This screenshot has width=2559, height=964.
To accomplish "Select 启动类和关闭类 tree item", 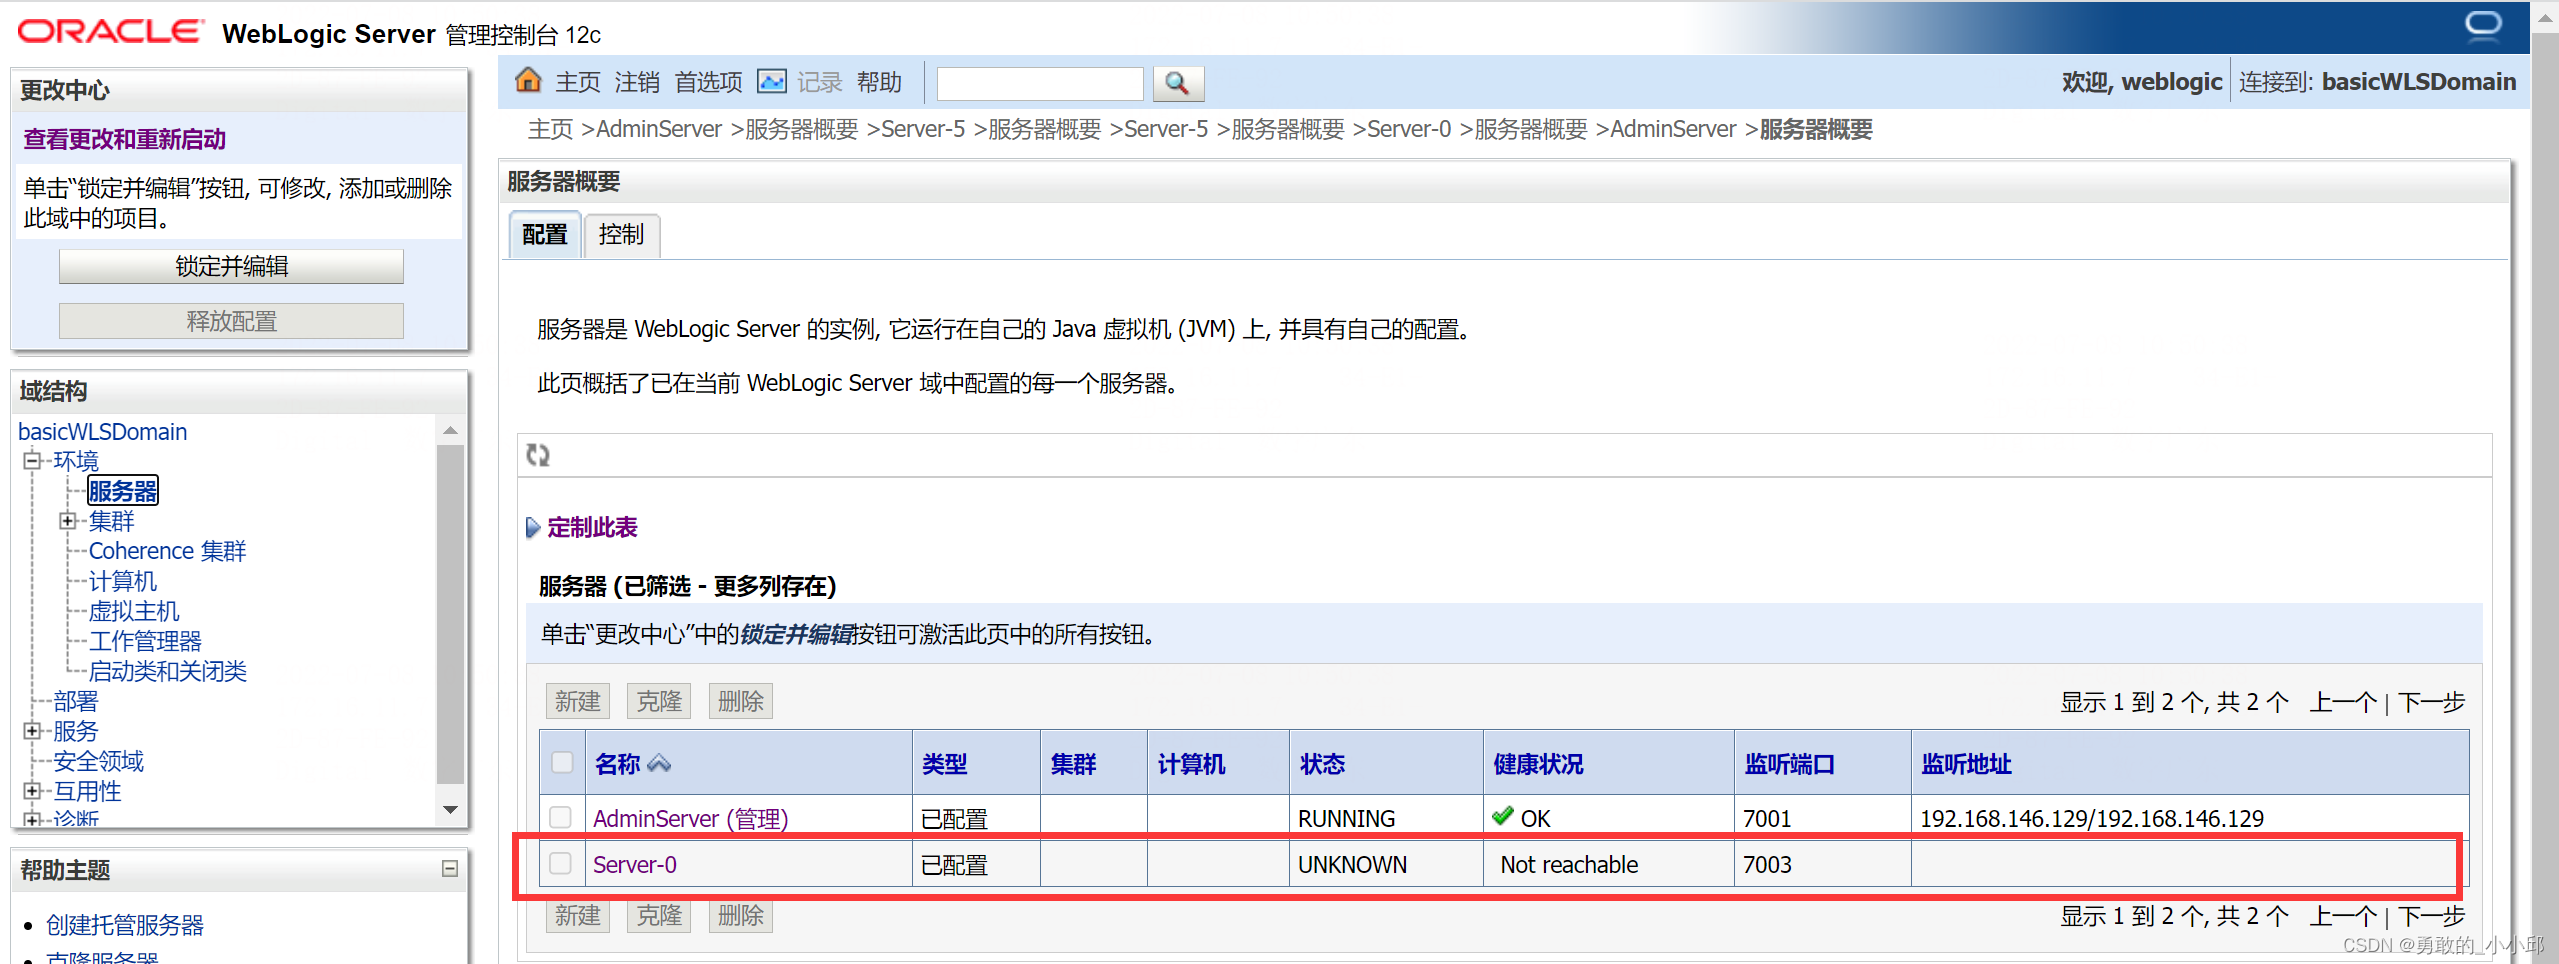I will coord(167,671).
